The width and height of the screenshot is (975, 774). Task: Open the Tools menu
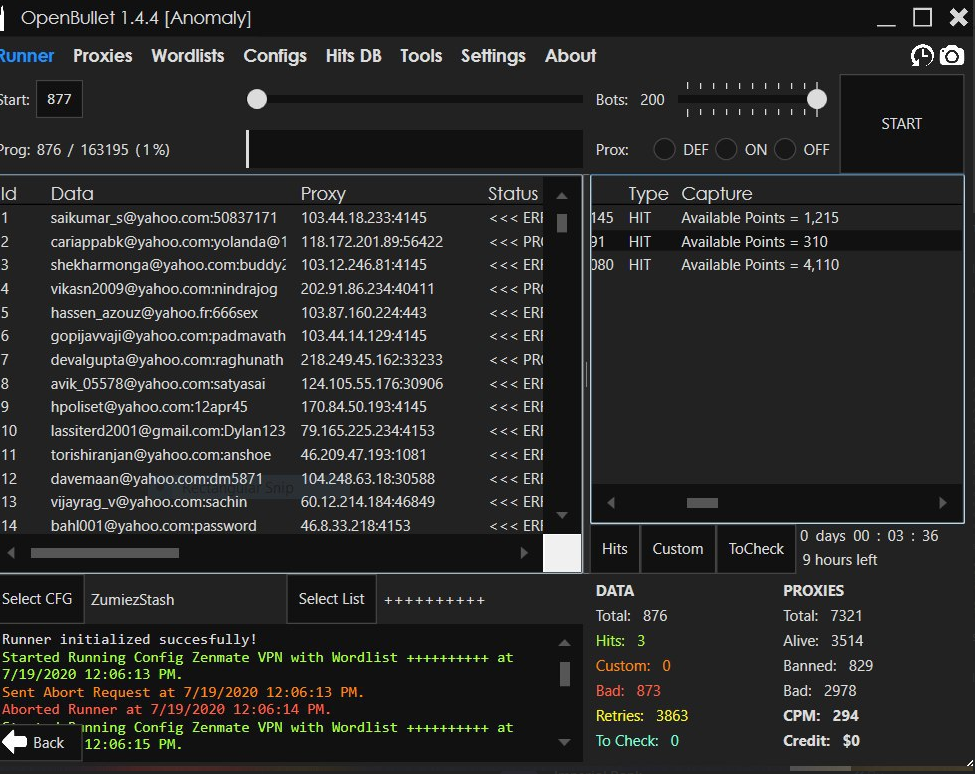click(x=421, y=56)
